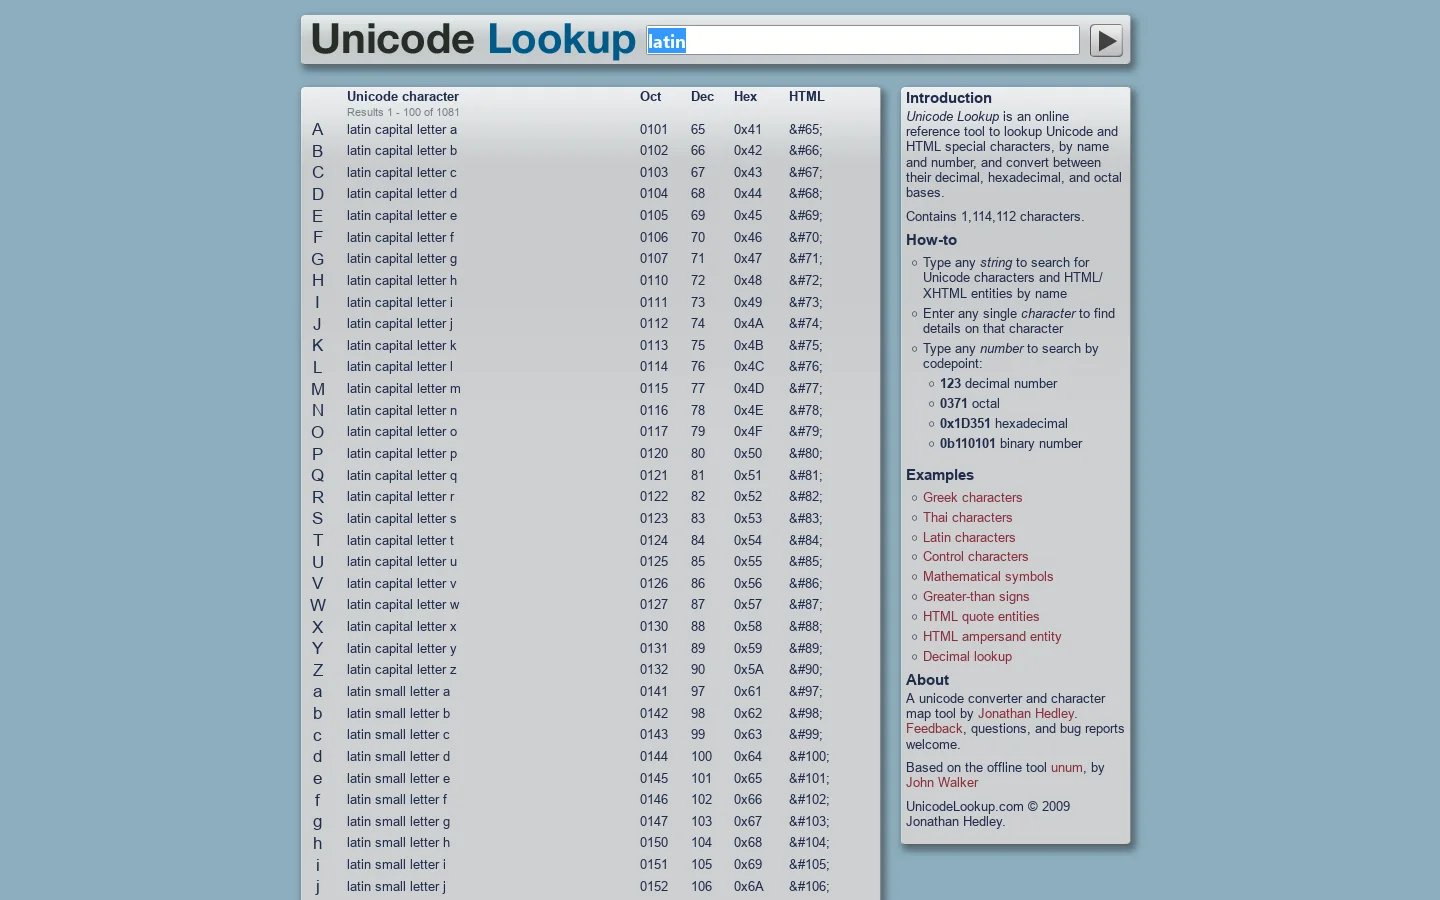The width and height of the screenshot is (1440, 900).
Task: Click glyph 'Q' in results list
Action: click(317, 475)
